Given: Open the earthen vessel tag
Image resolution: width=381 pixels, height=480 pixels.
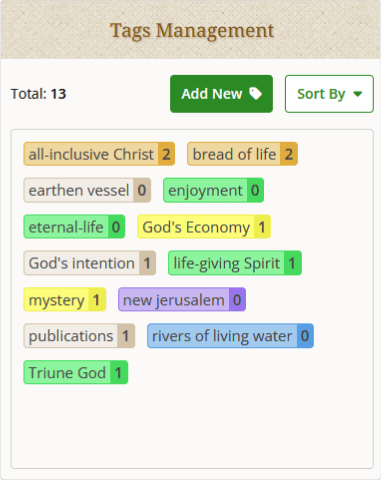Looking at the screenshot, I should pyautogui.click(x=87, y=190).
